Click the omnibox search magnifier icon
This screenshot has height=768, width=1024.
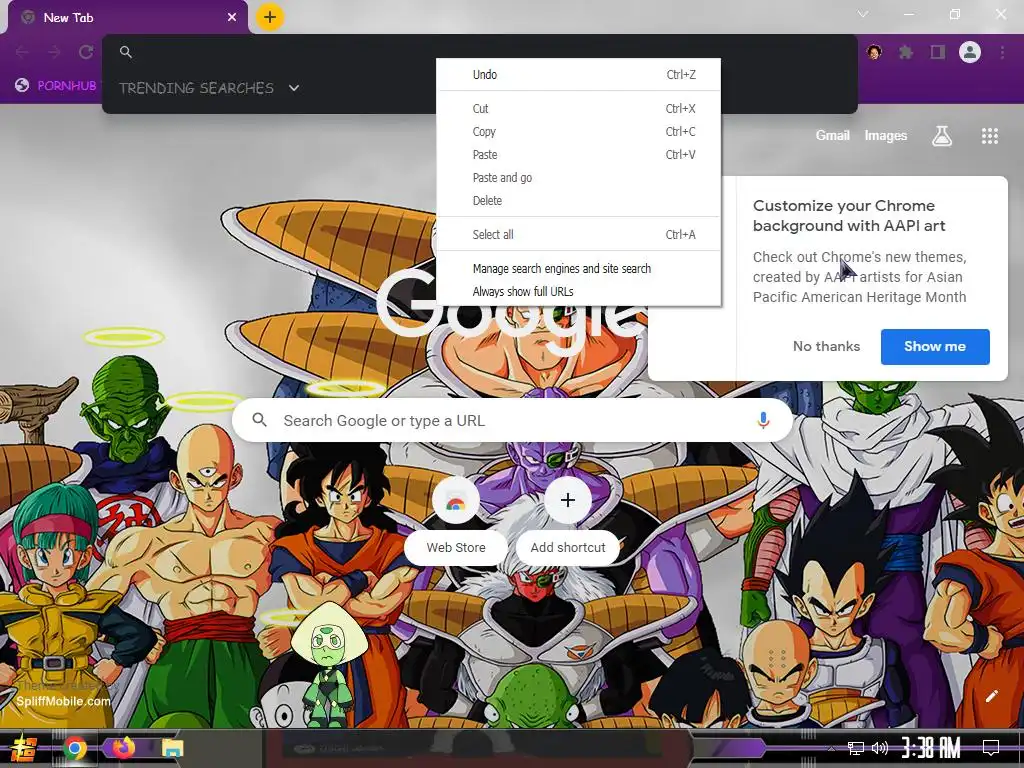(126, 52)
